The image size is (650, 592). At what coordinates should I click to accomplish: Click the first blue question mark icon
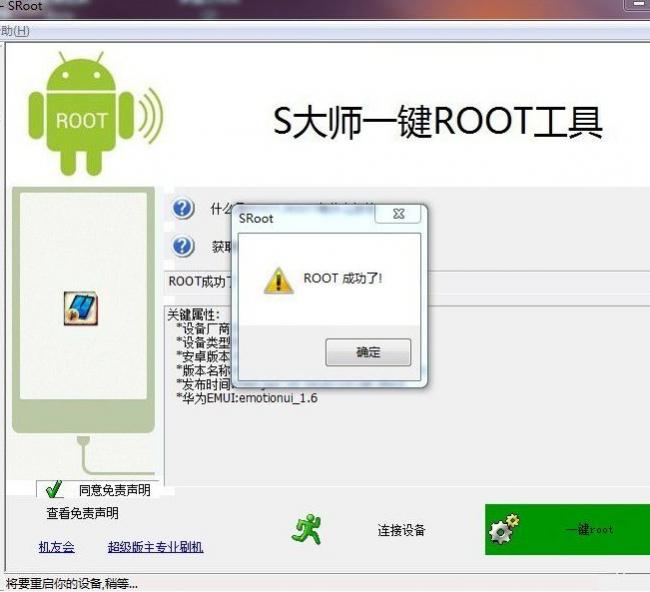(183, 208)
